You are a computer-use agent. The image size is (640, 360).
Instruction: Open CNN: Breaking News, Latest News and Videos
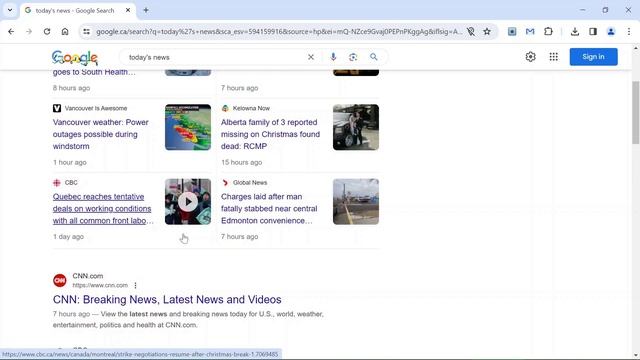pyautogui.click(x=167, y=299)
